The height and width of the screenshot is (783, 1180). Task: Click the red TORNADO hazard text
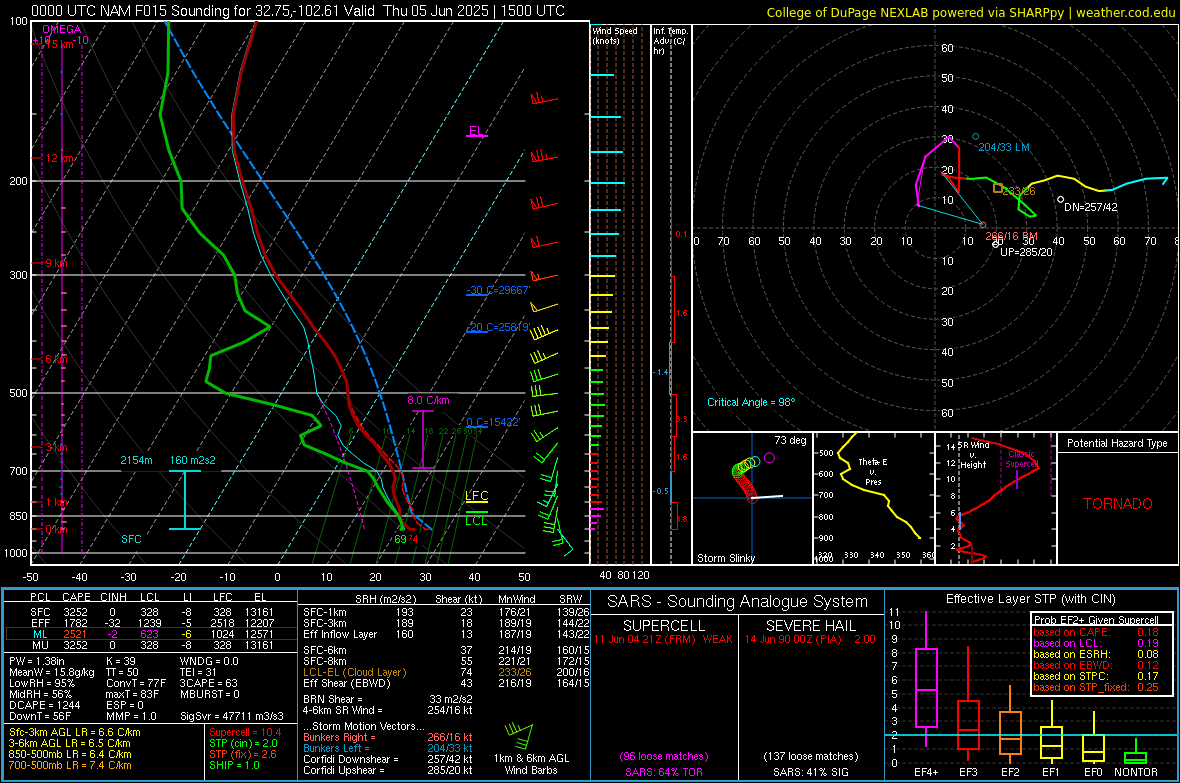pos(1118,504)
